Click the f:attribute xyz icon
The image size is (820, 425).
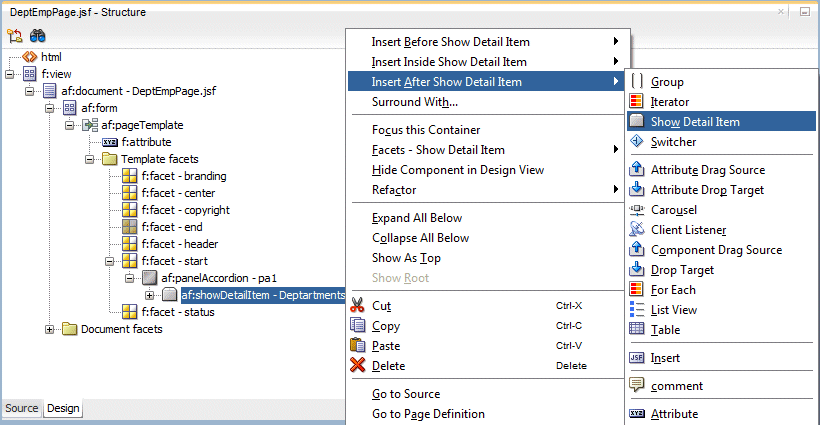(x=110, y=142)
